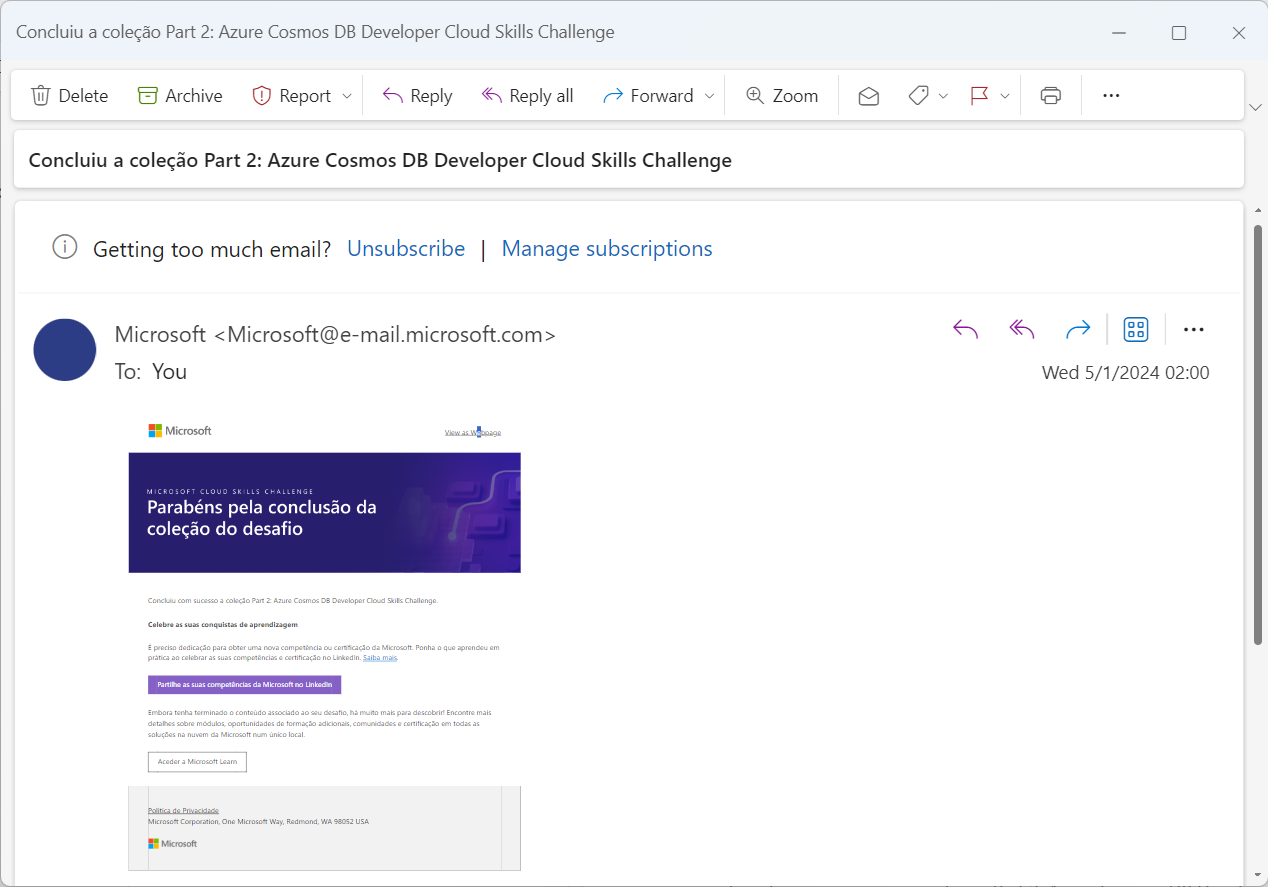Expand the tag categories dropdown
Viewport: 1268px width, 887px height.
(x=943, y=96)
